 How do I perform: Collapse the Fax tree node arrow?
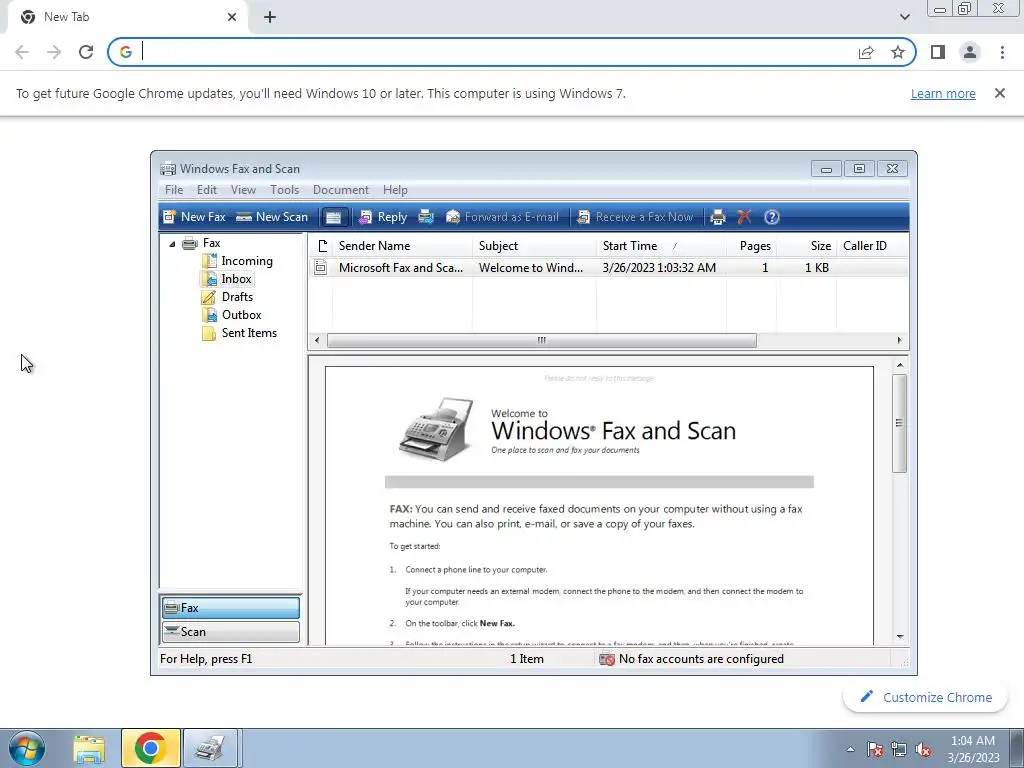pyautogui.click(x=172, y=244)
